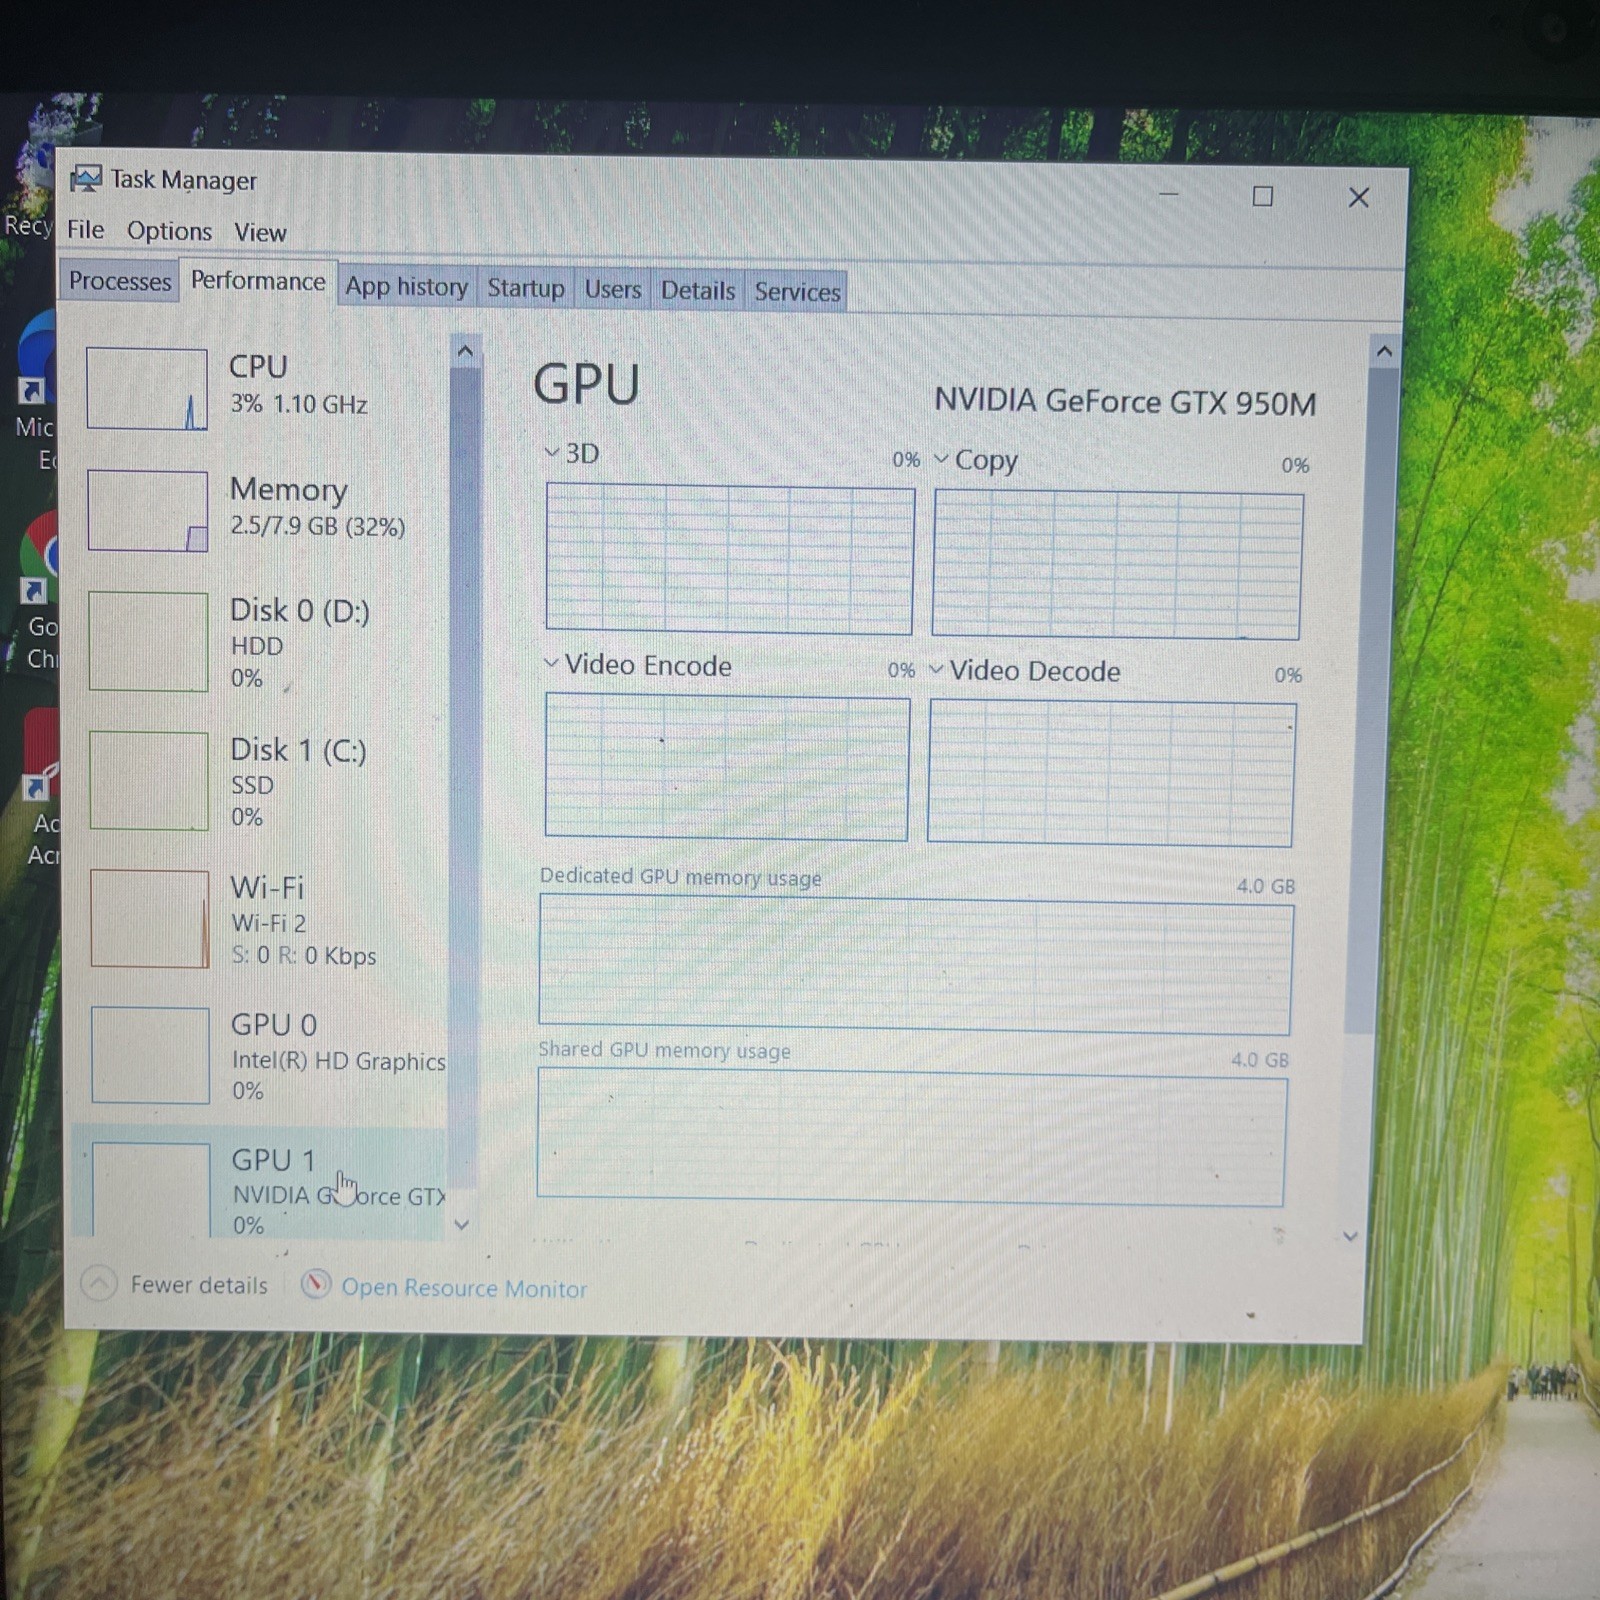Open Microsoft Edge desktop shortcut
The height and width of the screenshot is (1600, 1600).
point(36,390)
